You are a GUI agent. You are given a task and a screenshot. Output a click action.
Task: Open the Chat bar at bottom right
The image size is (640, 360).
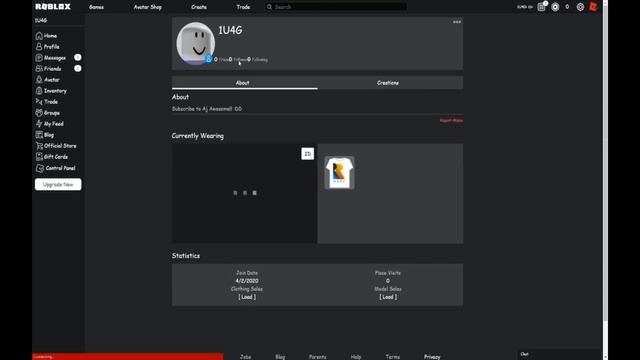[x=559, y=354]
